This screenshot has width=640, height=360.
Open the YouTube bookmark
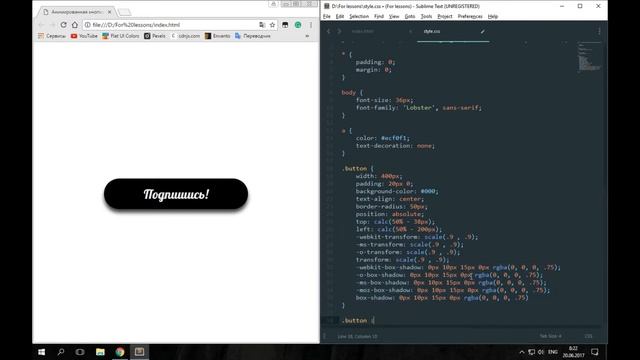click(84, 36)
